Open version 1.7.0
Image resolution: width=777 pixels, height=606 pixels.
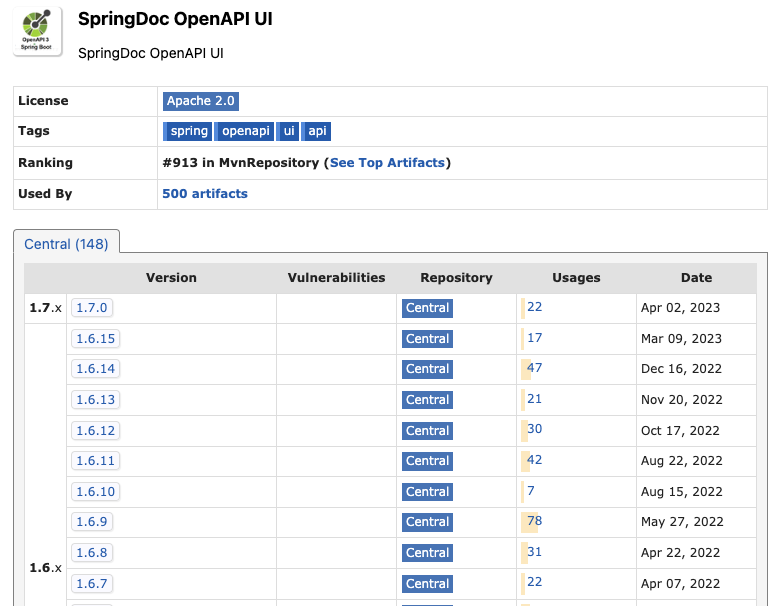[92, 308]
